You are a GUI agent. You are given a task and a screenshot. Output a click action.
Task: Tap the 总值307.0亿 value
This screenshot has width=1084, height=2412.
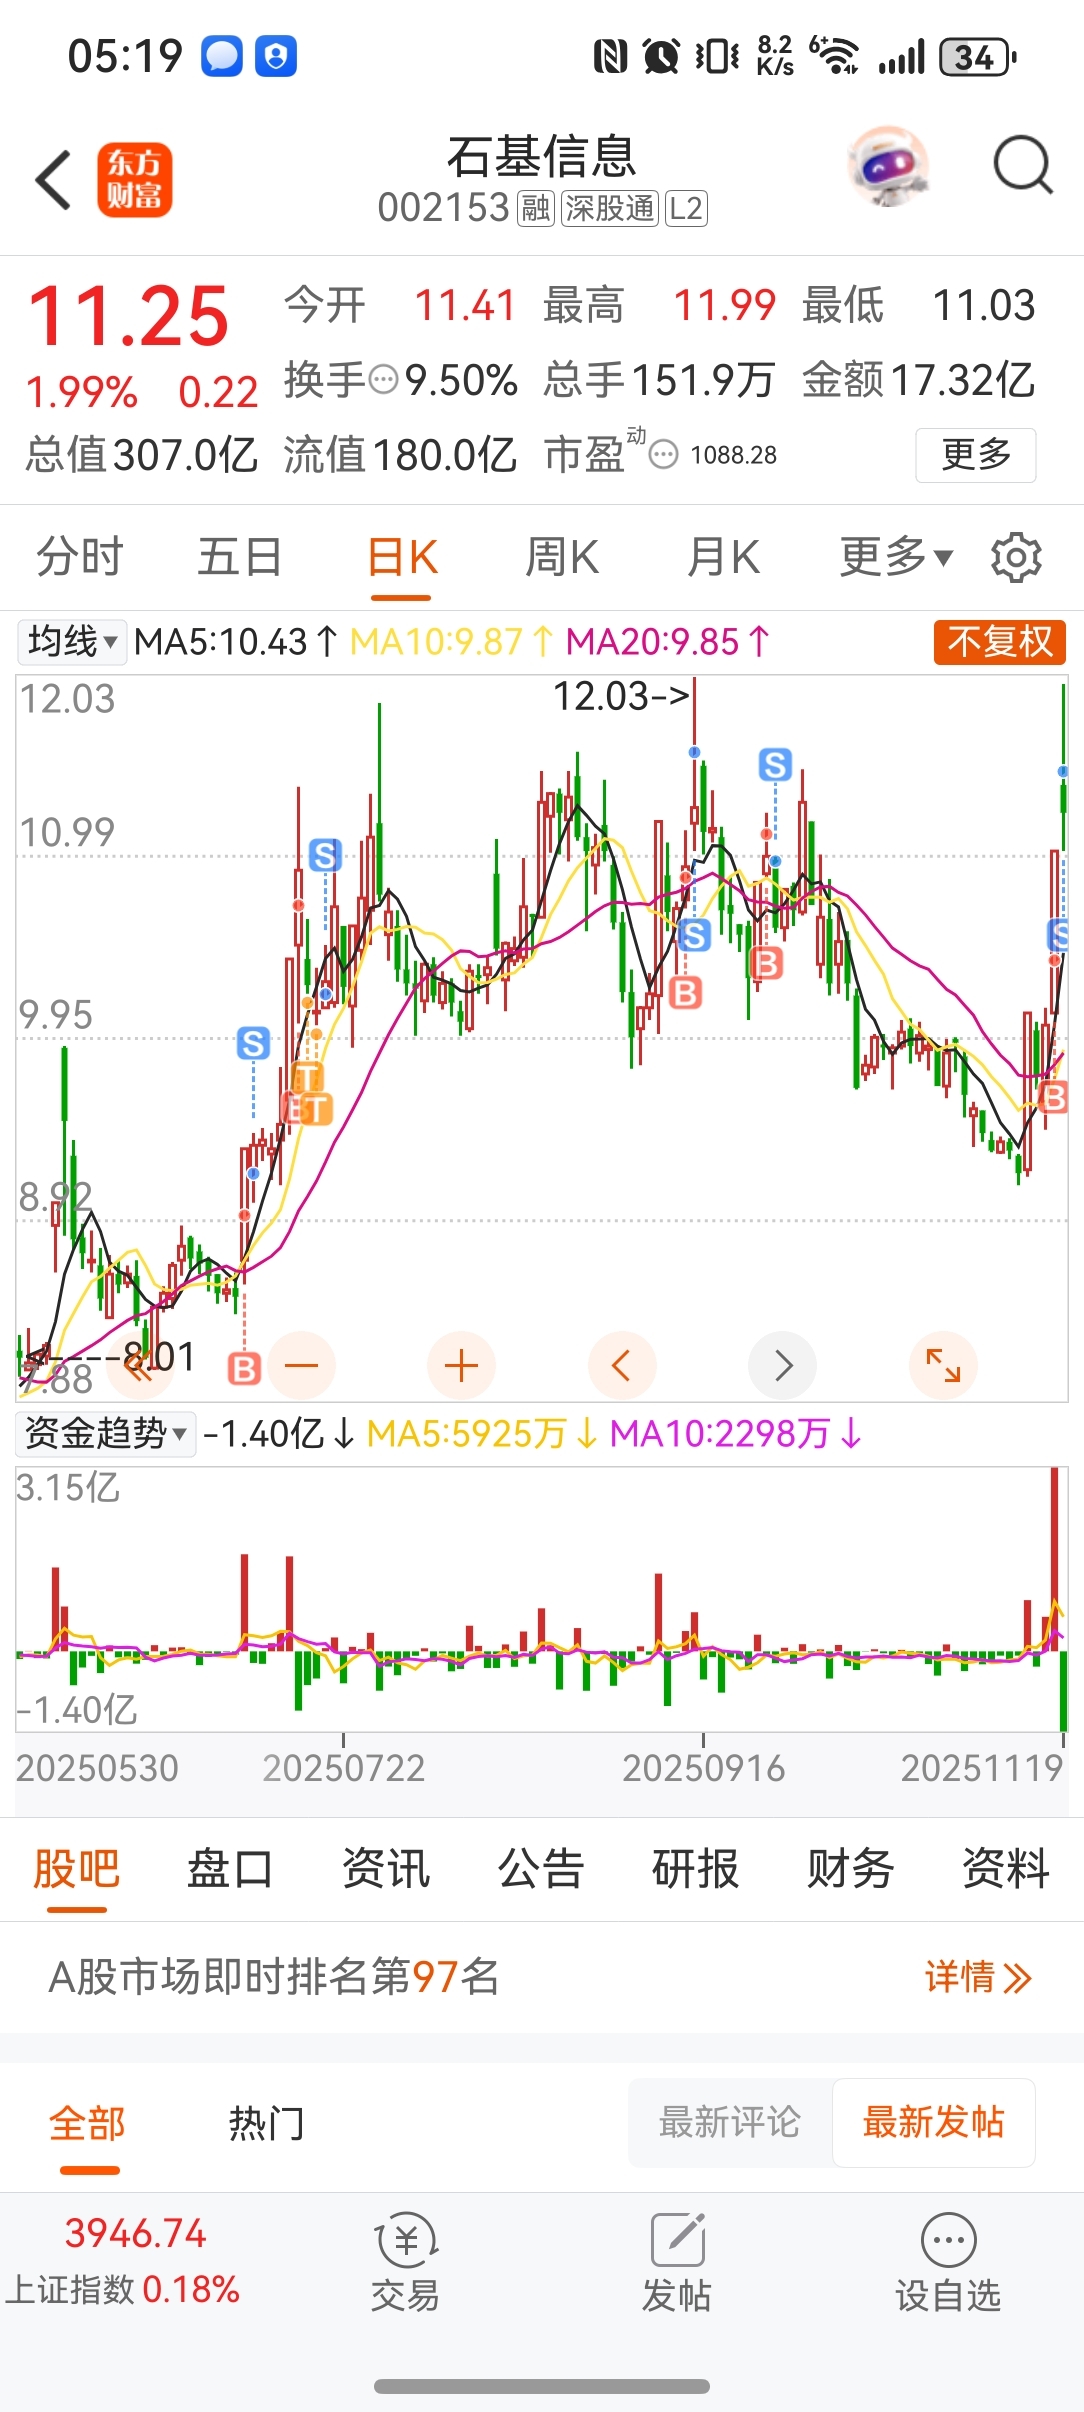click(x=142, y=455)
